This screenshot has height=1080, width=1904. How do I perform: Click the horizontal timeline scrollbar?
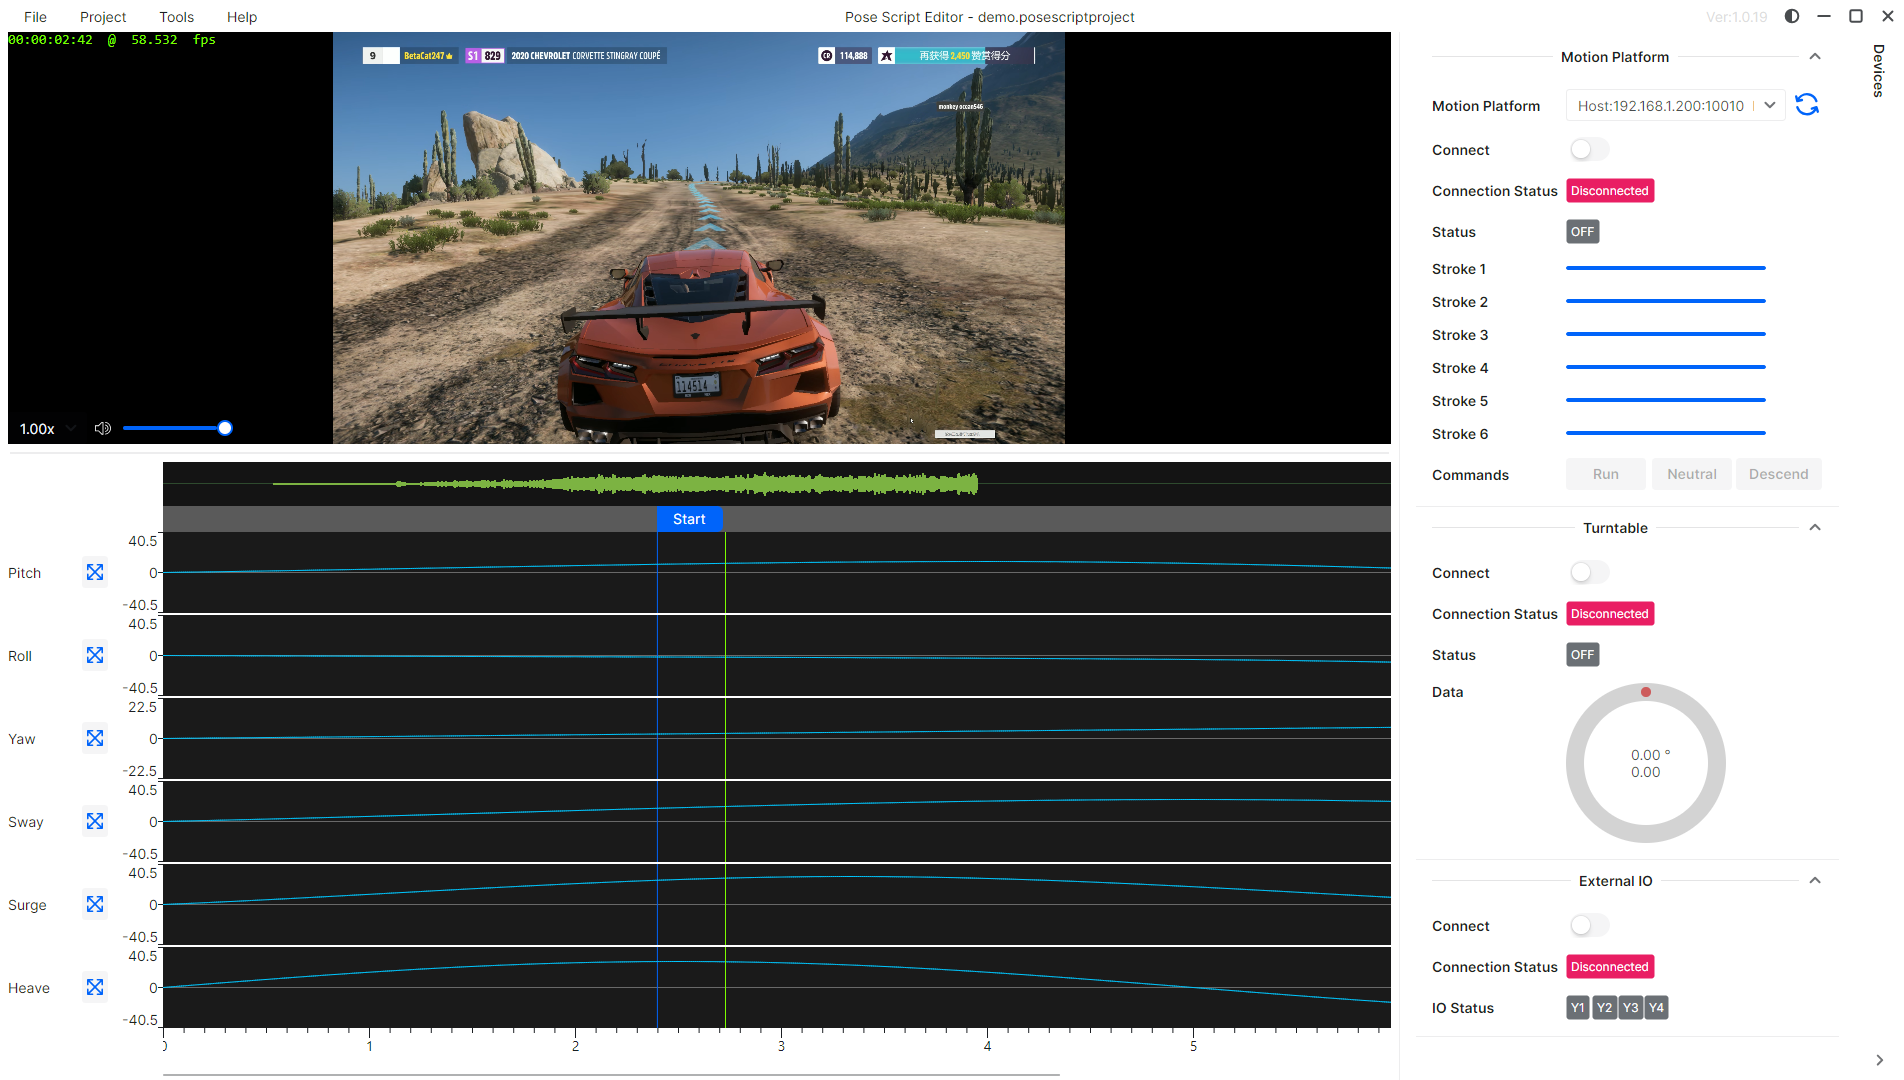[611, 1075]
